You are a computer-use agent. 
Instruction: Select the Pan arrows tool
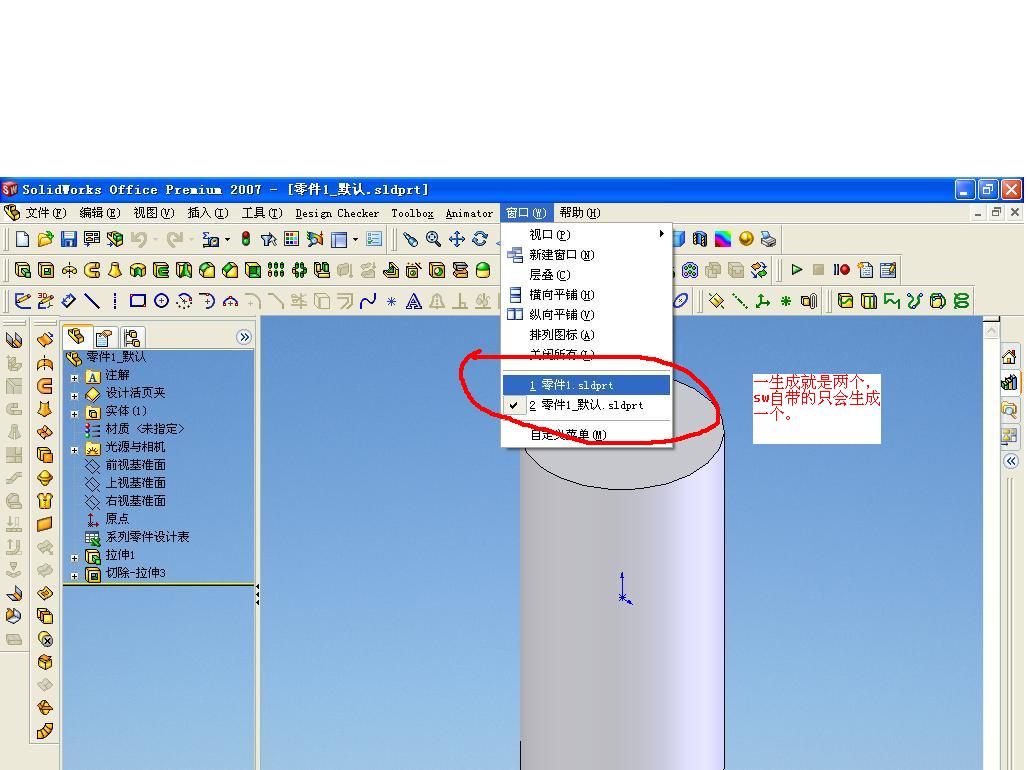click(457, 239)
